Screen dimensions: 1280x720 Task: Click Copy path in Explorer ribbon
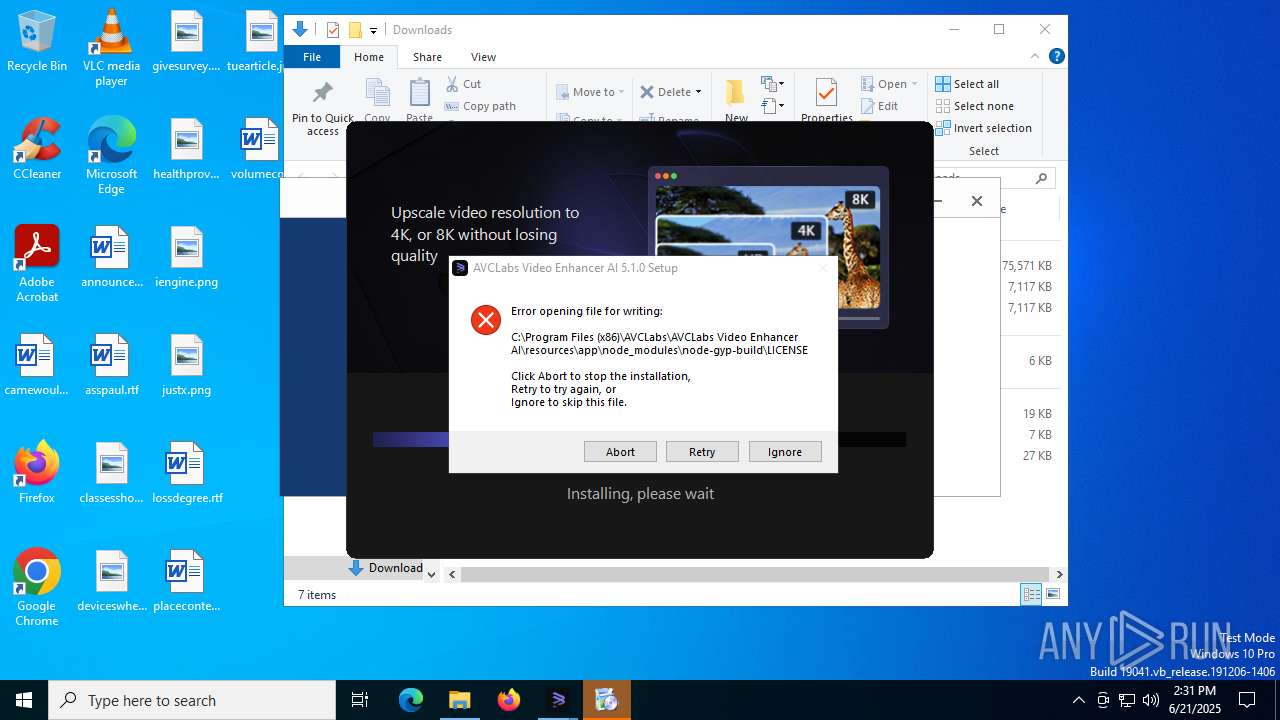point(480,106)
